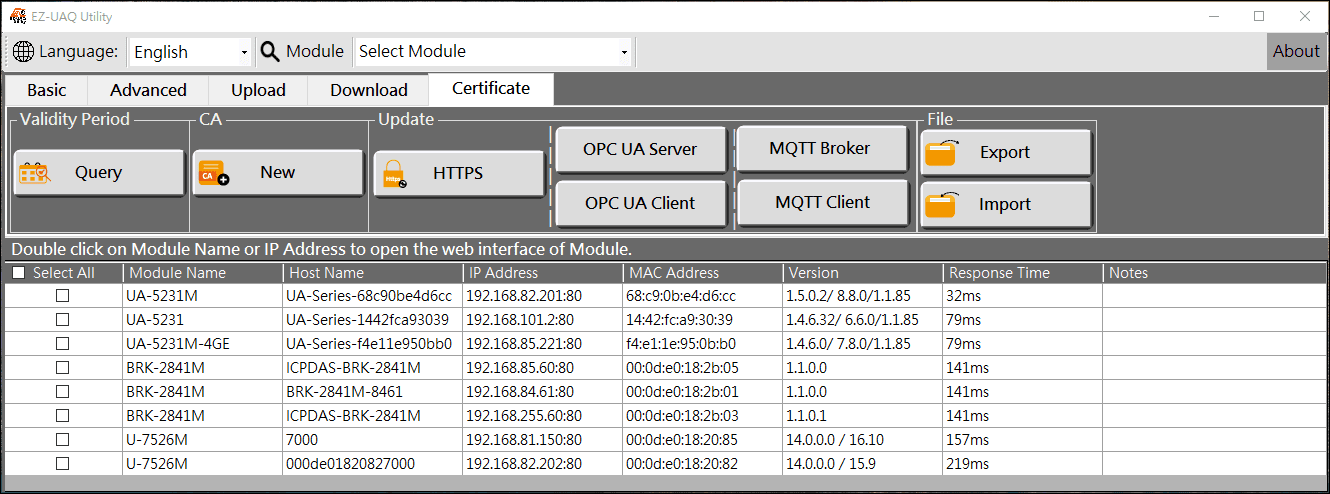Tick checkbox for UA-5231M-4GE row
Image resolution: width=1330 pixels, height=494 pixels.
pyautogui.click(x=62, y=344)
